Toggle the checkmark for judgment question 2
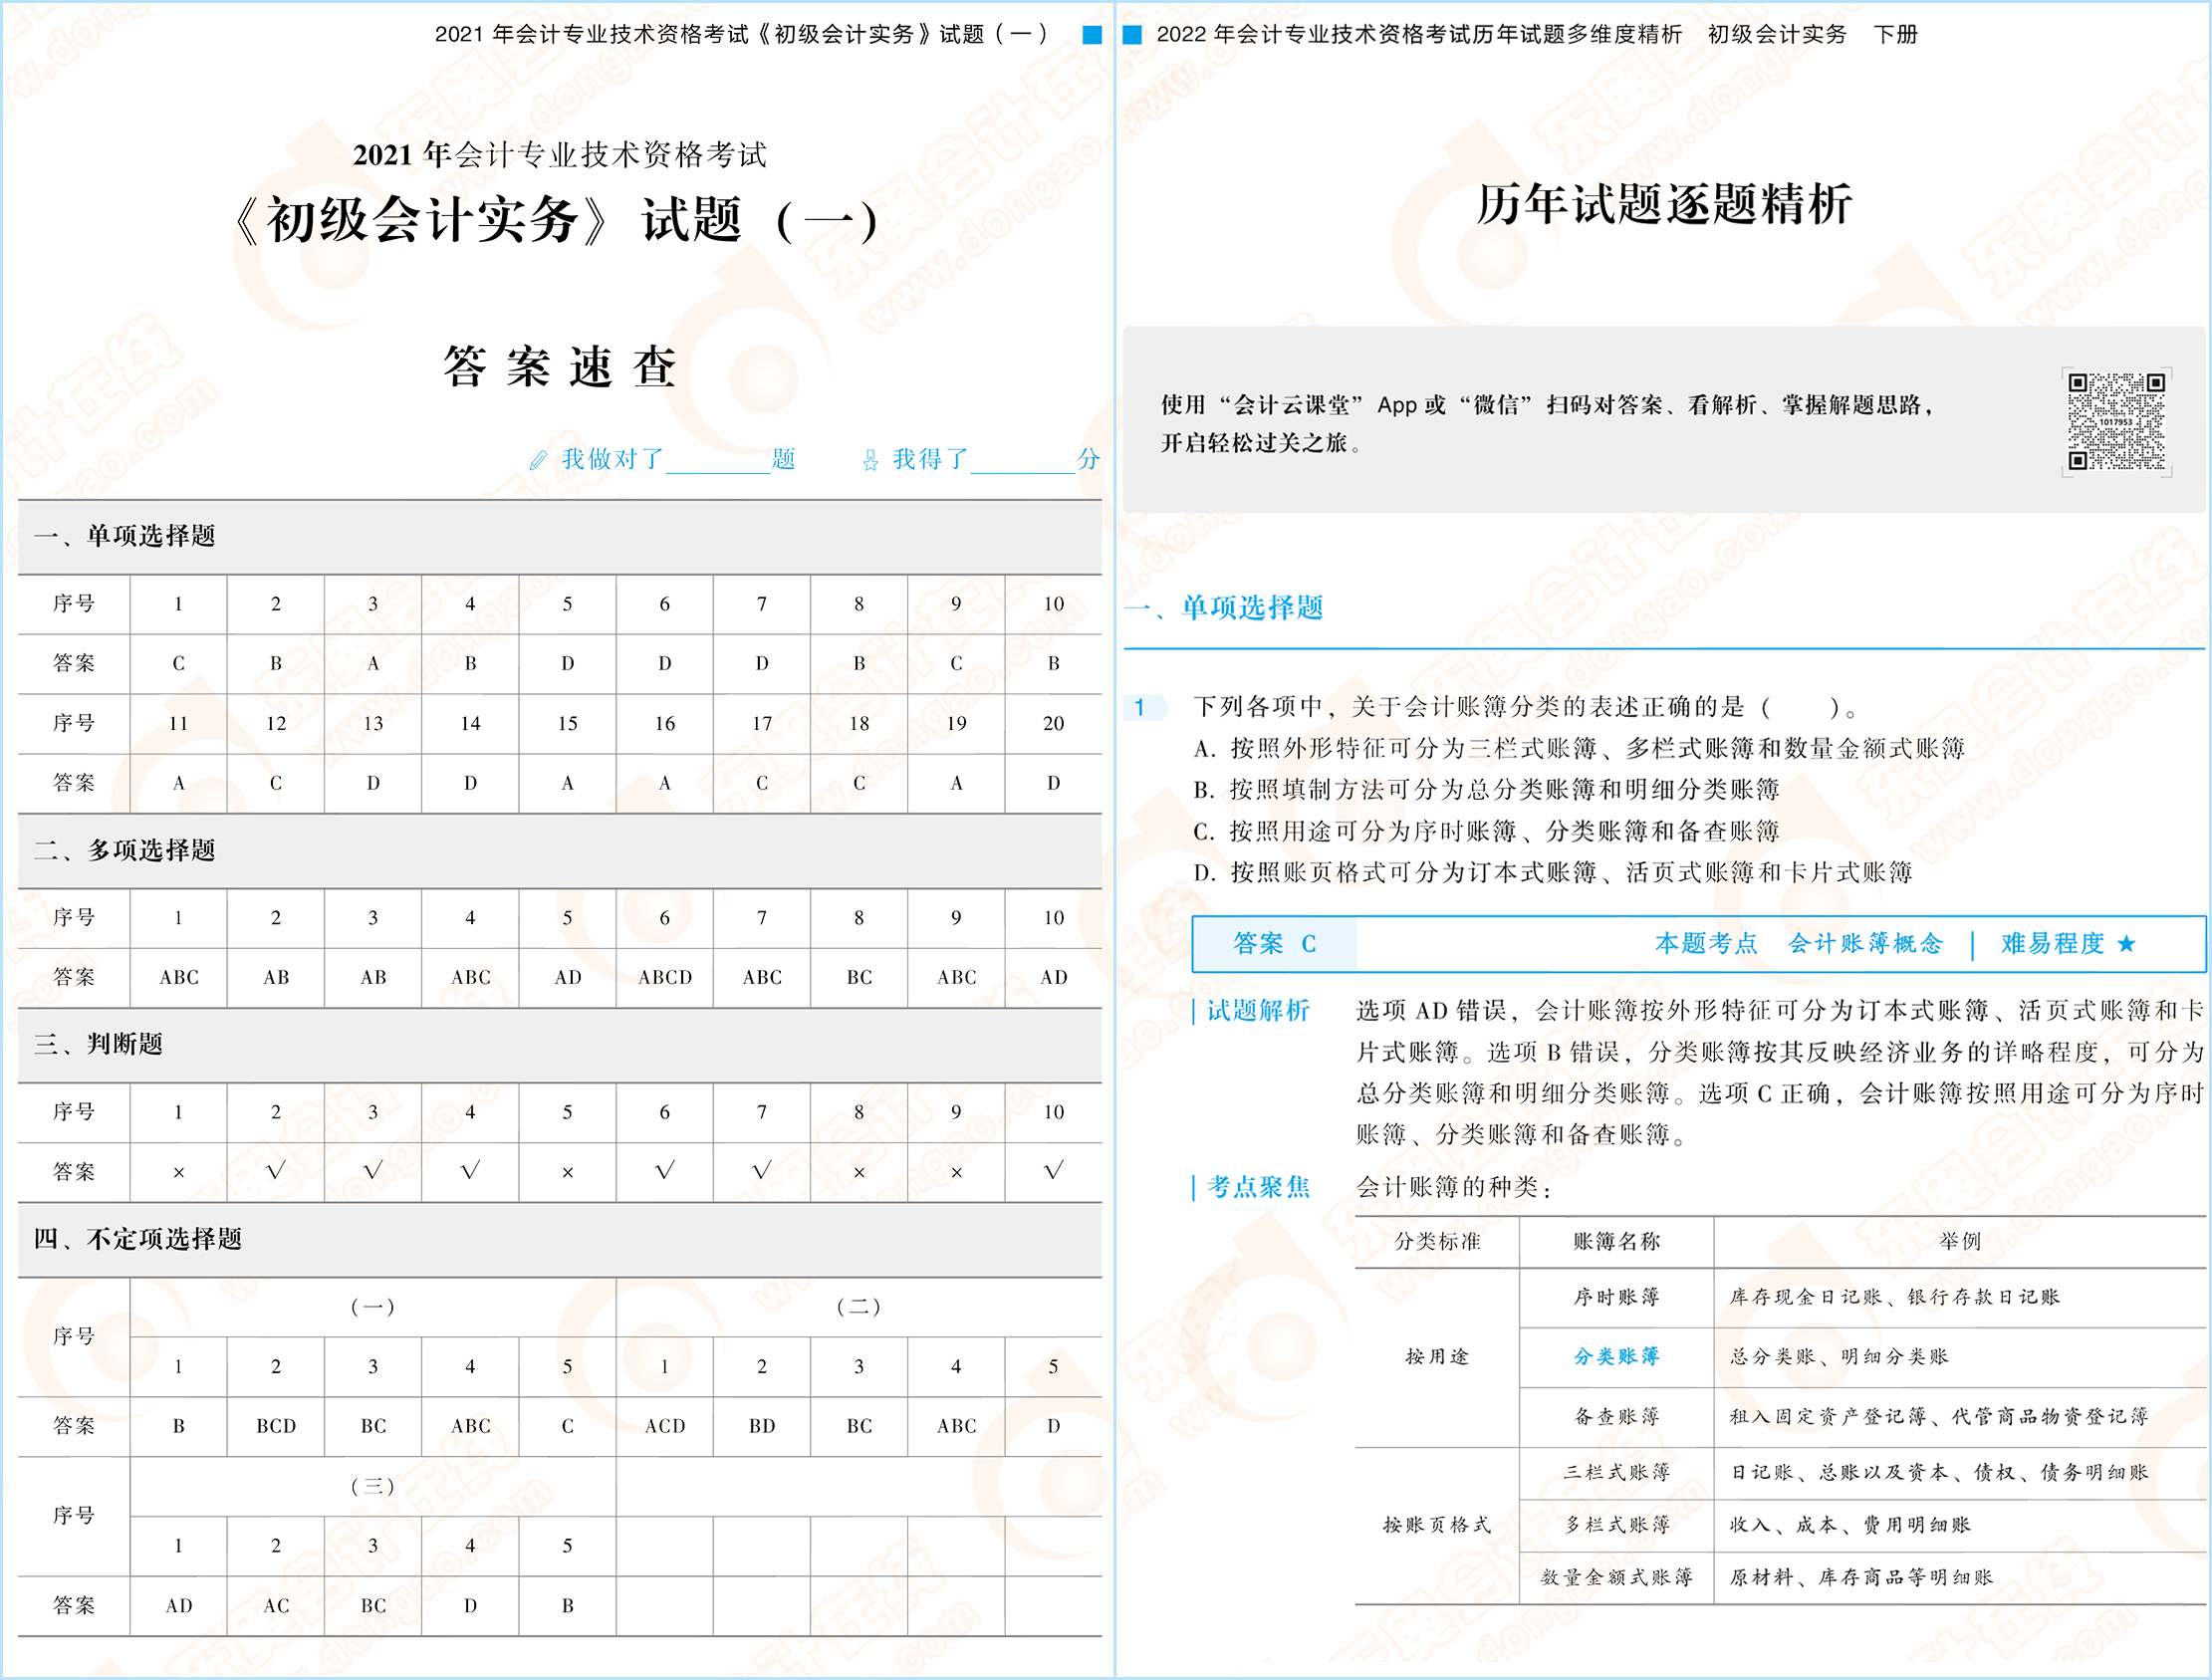The width and height of the screenshot is (2212, 1680). coord(274,1171)
